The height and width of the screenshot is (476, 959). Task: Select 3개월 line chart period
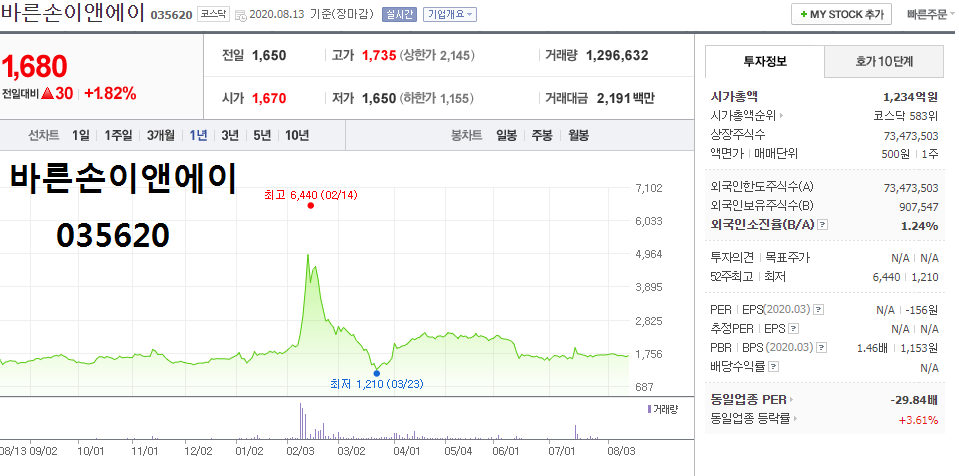tap(161, 135)
